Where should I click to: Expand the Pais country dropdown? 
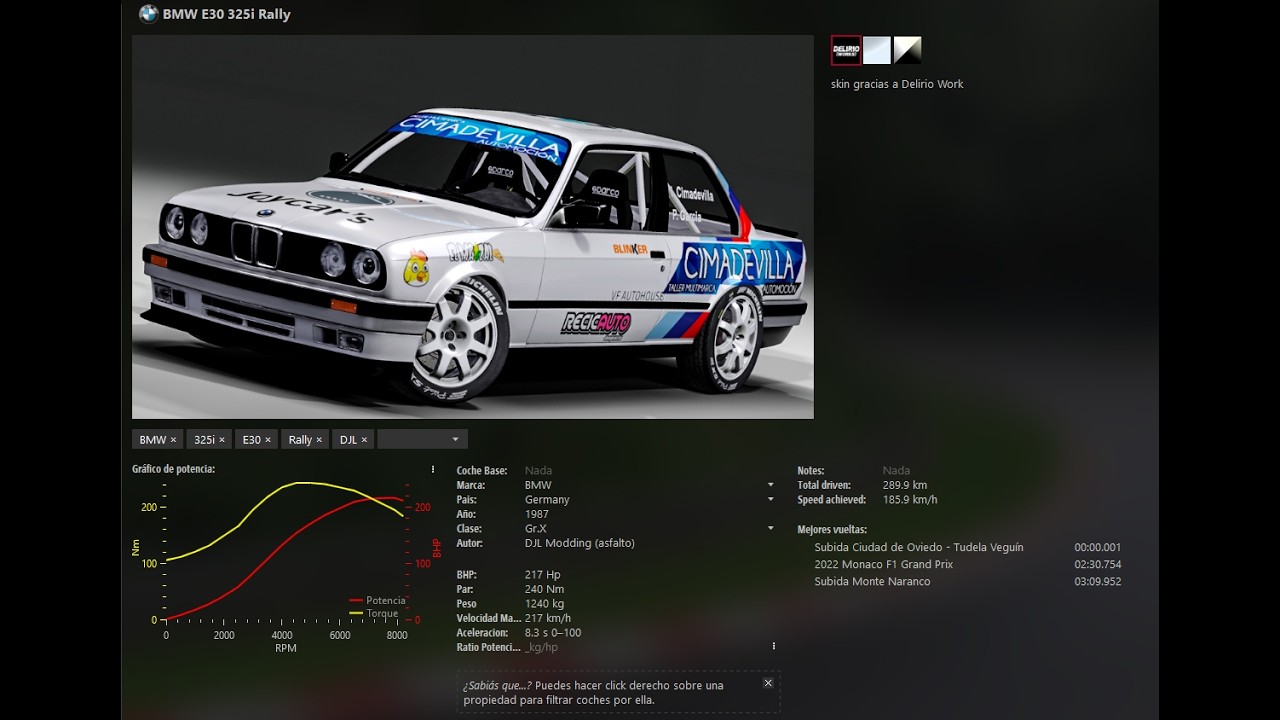(x=770, y=499)
